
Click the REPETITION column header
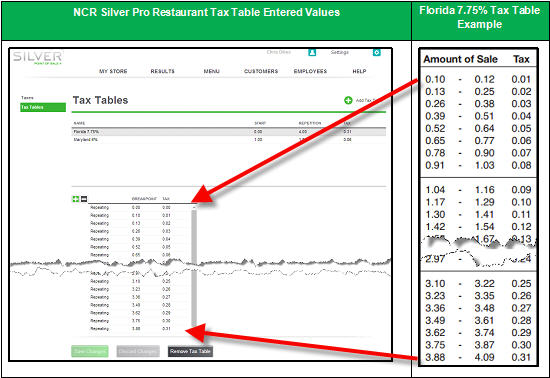[x=310, y=123]
